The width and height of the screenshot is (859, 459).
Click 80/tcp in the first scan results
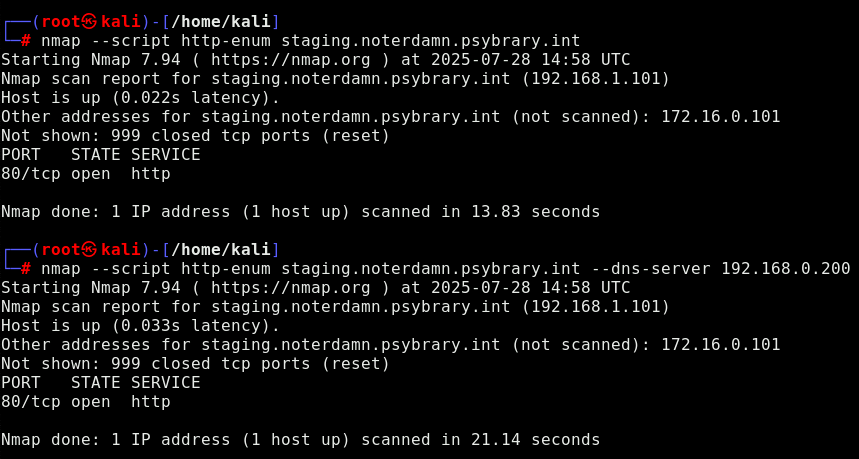[31, 174]
